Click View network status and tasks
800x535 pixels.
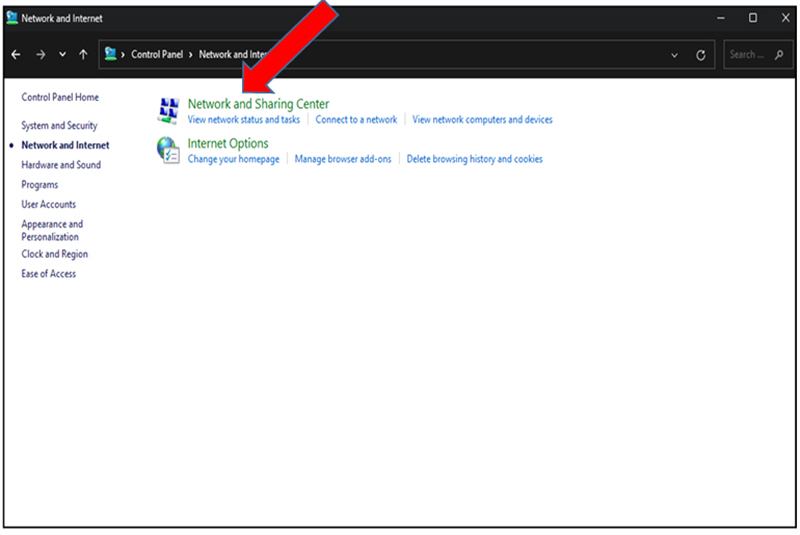coord(244,119)
